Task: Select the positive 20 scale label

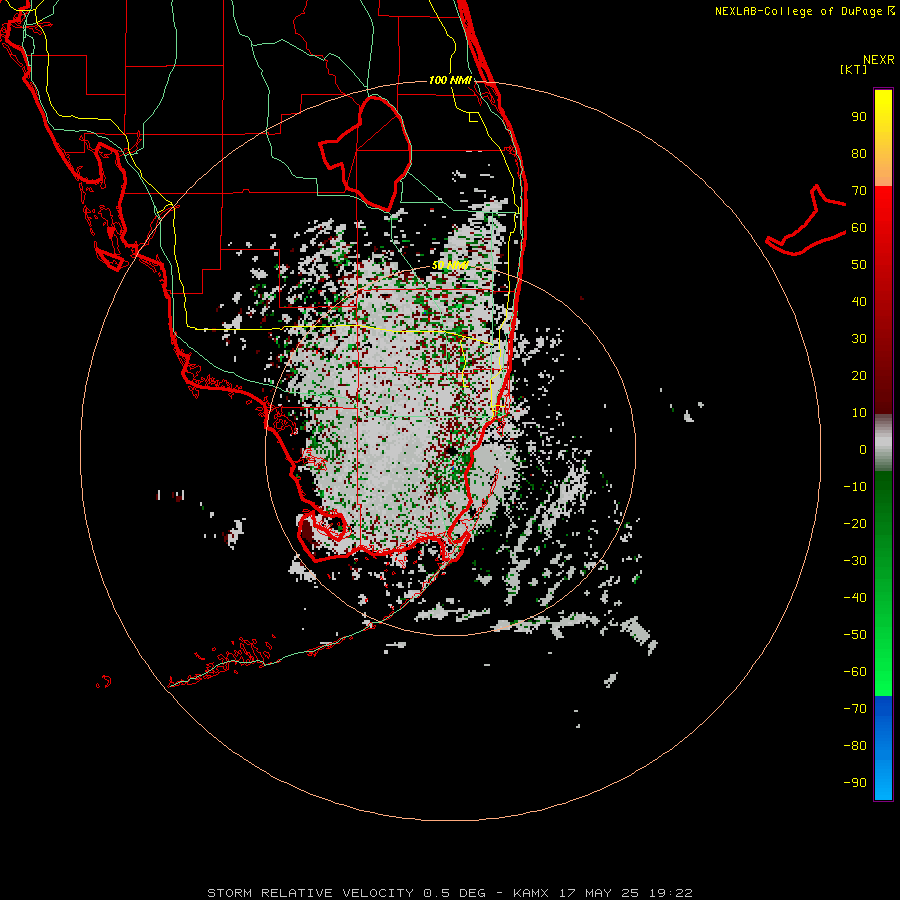Action: click(859, 376)
